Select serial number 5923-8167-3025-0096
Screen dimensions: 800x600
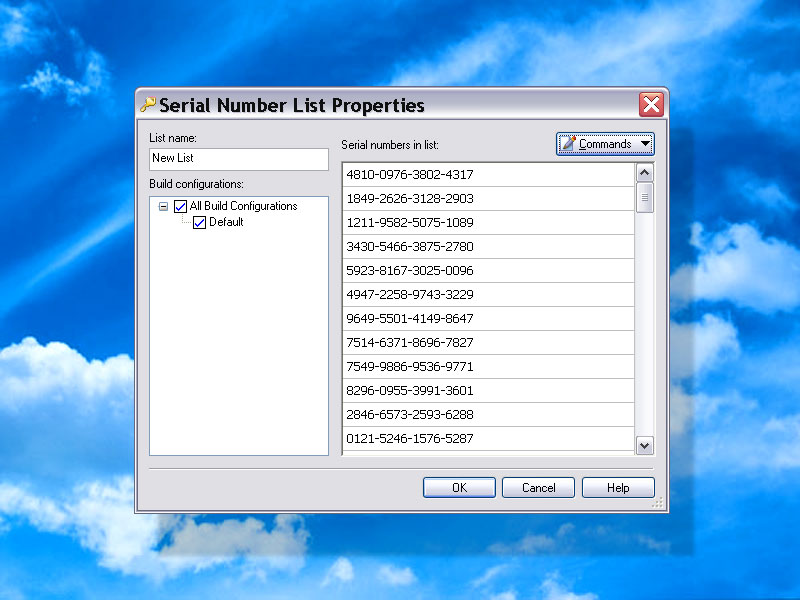[488, 270]
